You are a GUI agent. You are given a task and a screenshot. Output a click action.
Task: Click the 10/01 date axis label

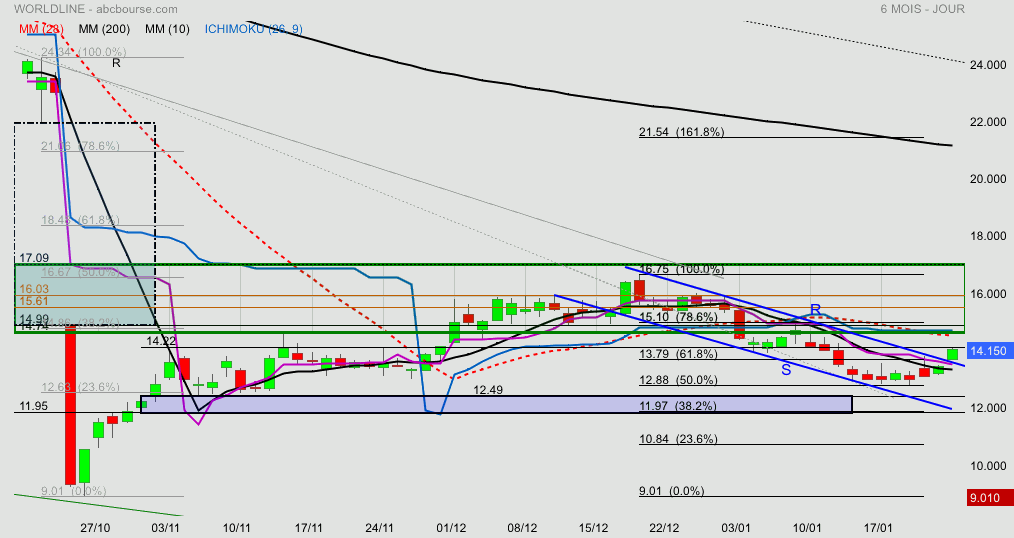(x=807, y=528)
